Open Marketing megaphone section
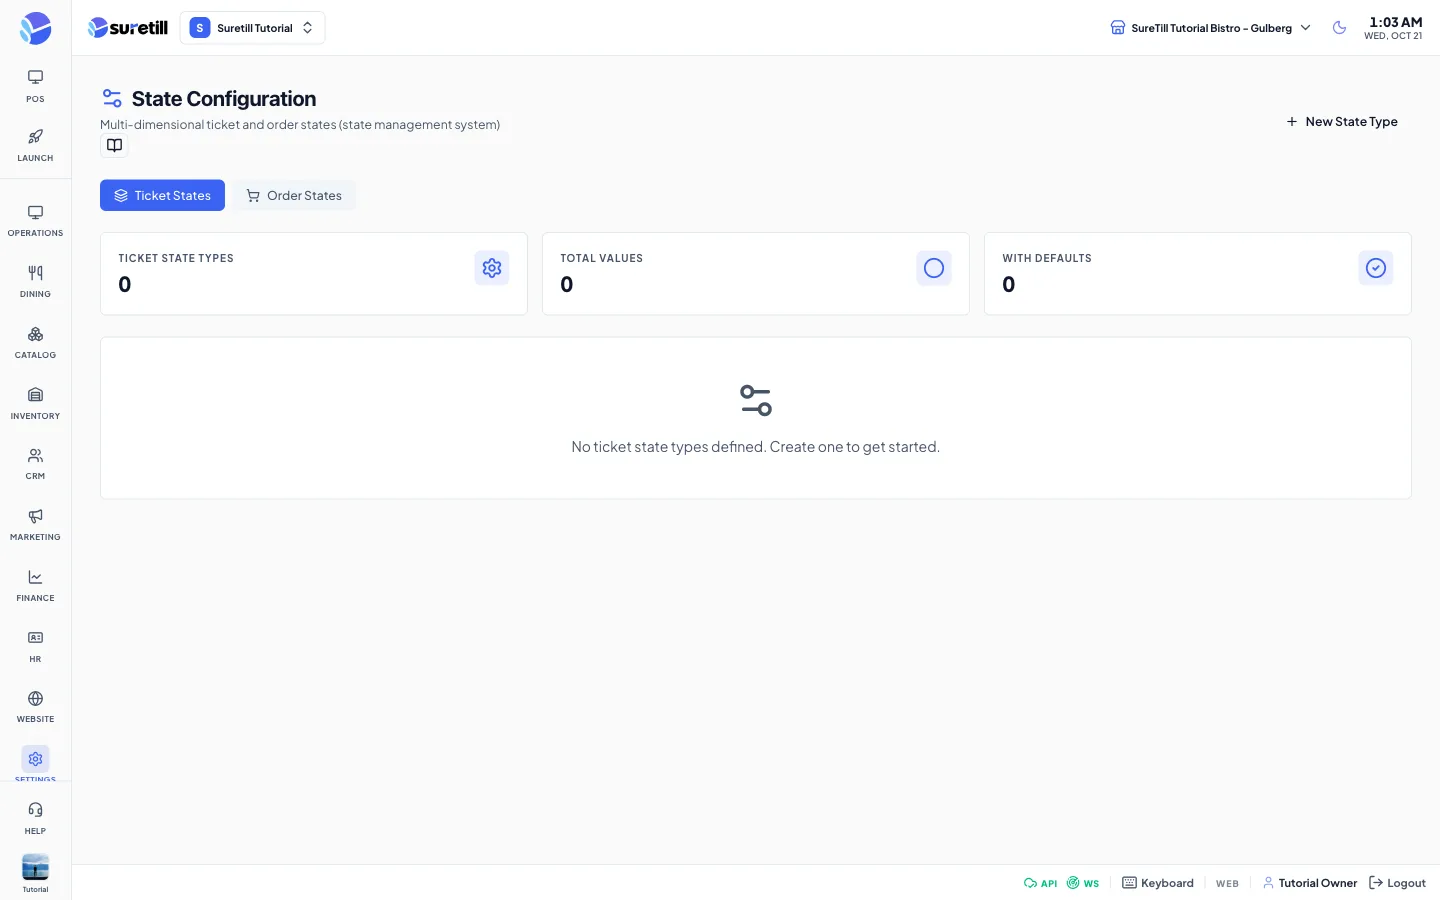1440x900 pixels. (35, 525)
